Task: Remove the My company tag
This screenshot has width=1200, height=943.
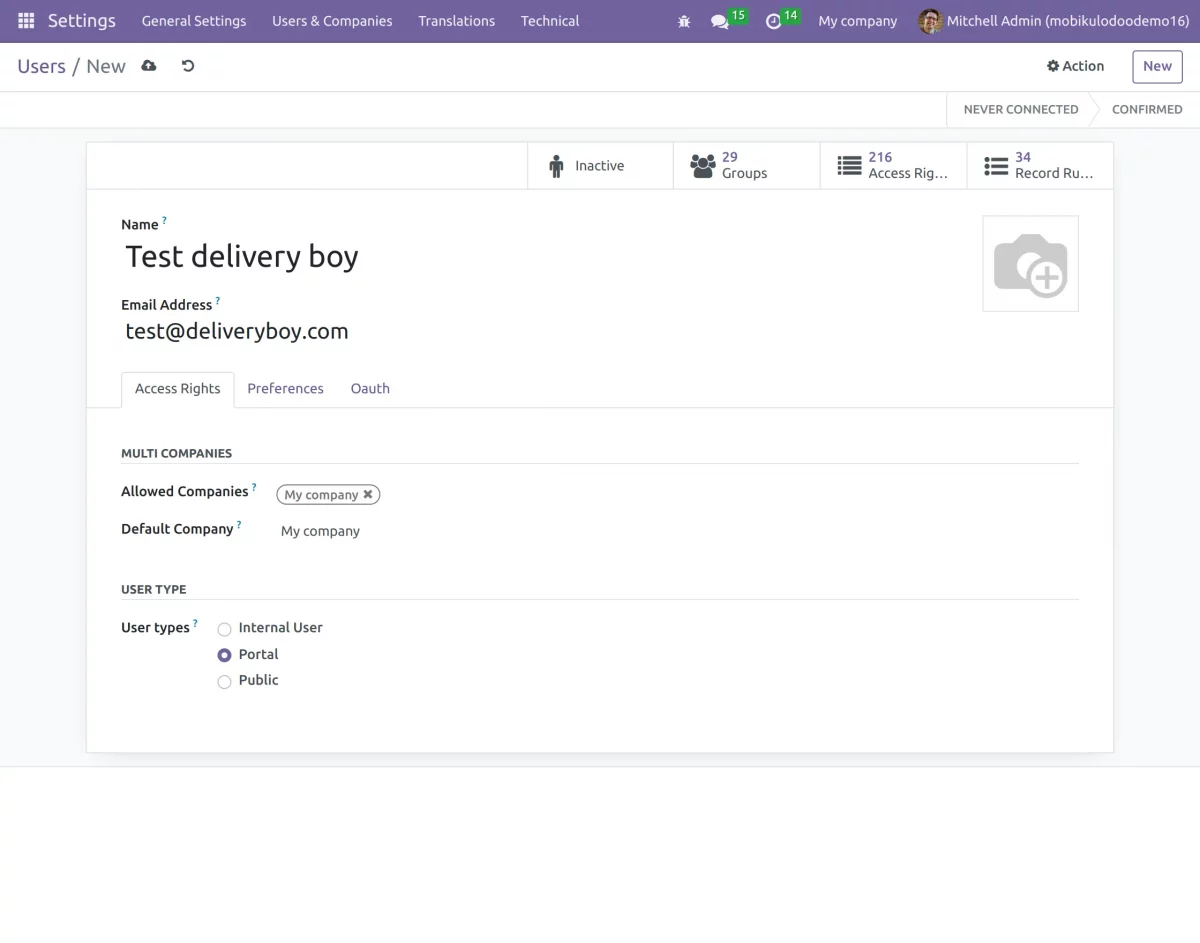Action: (368, 494)
